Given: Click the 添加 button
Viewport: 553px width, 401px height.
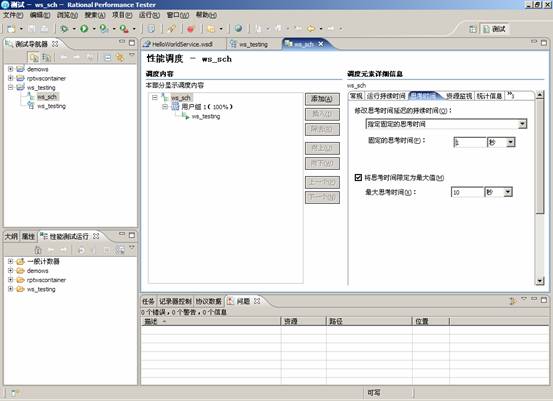Looking at the screenshot, I should 322,99.
